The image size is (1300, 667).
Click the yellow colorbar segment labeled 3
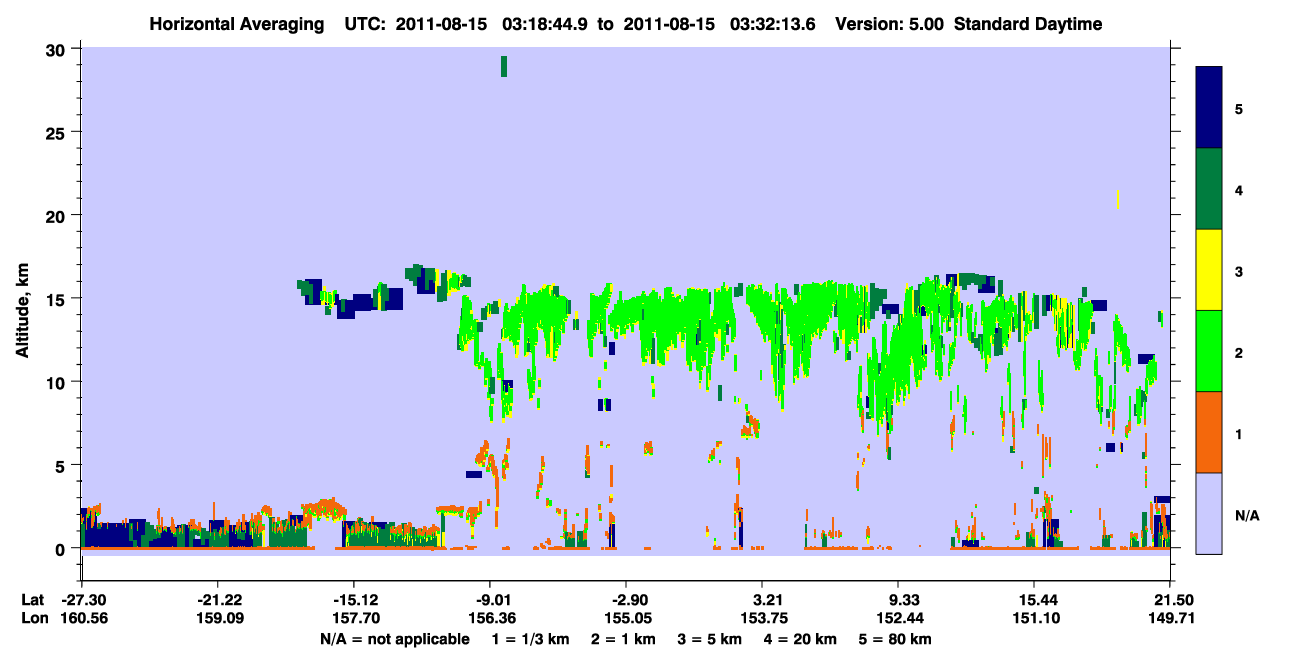click(x=1209, y=270)
